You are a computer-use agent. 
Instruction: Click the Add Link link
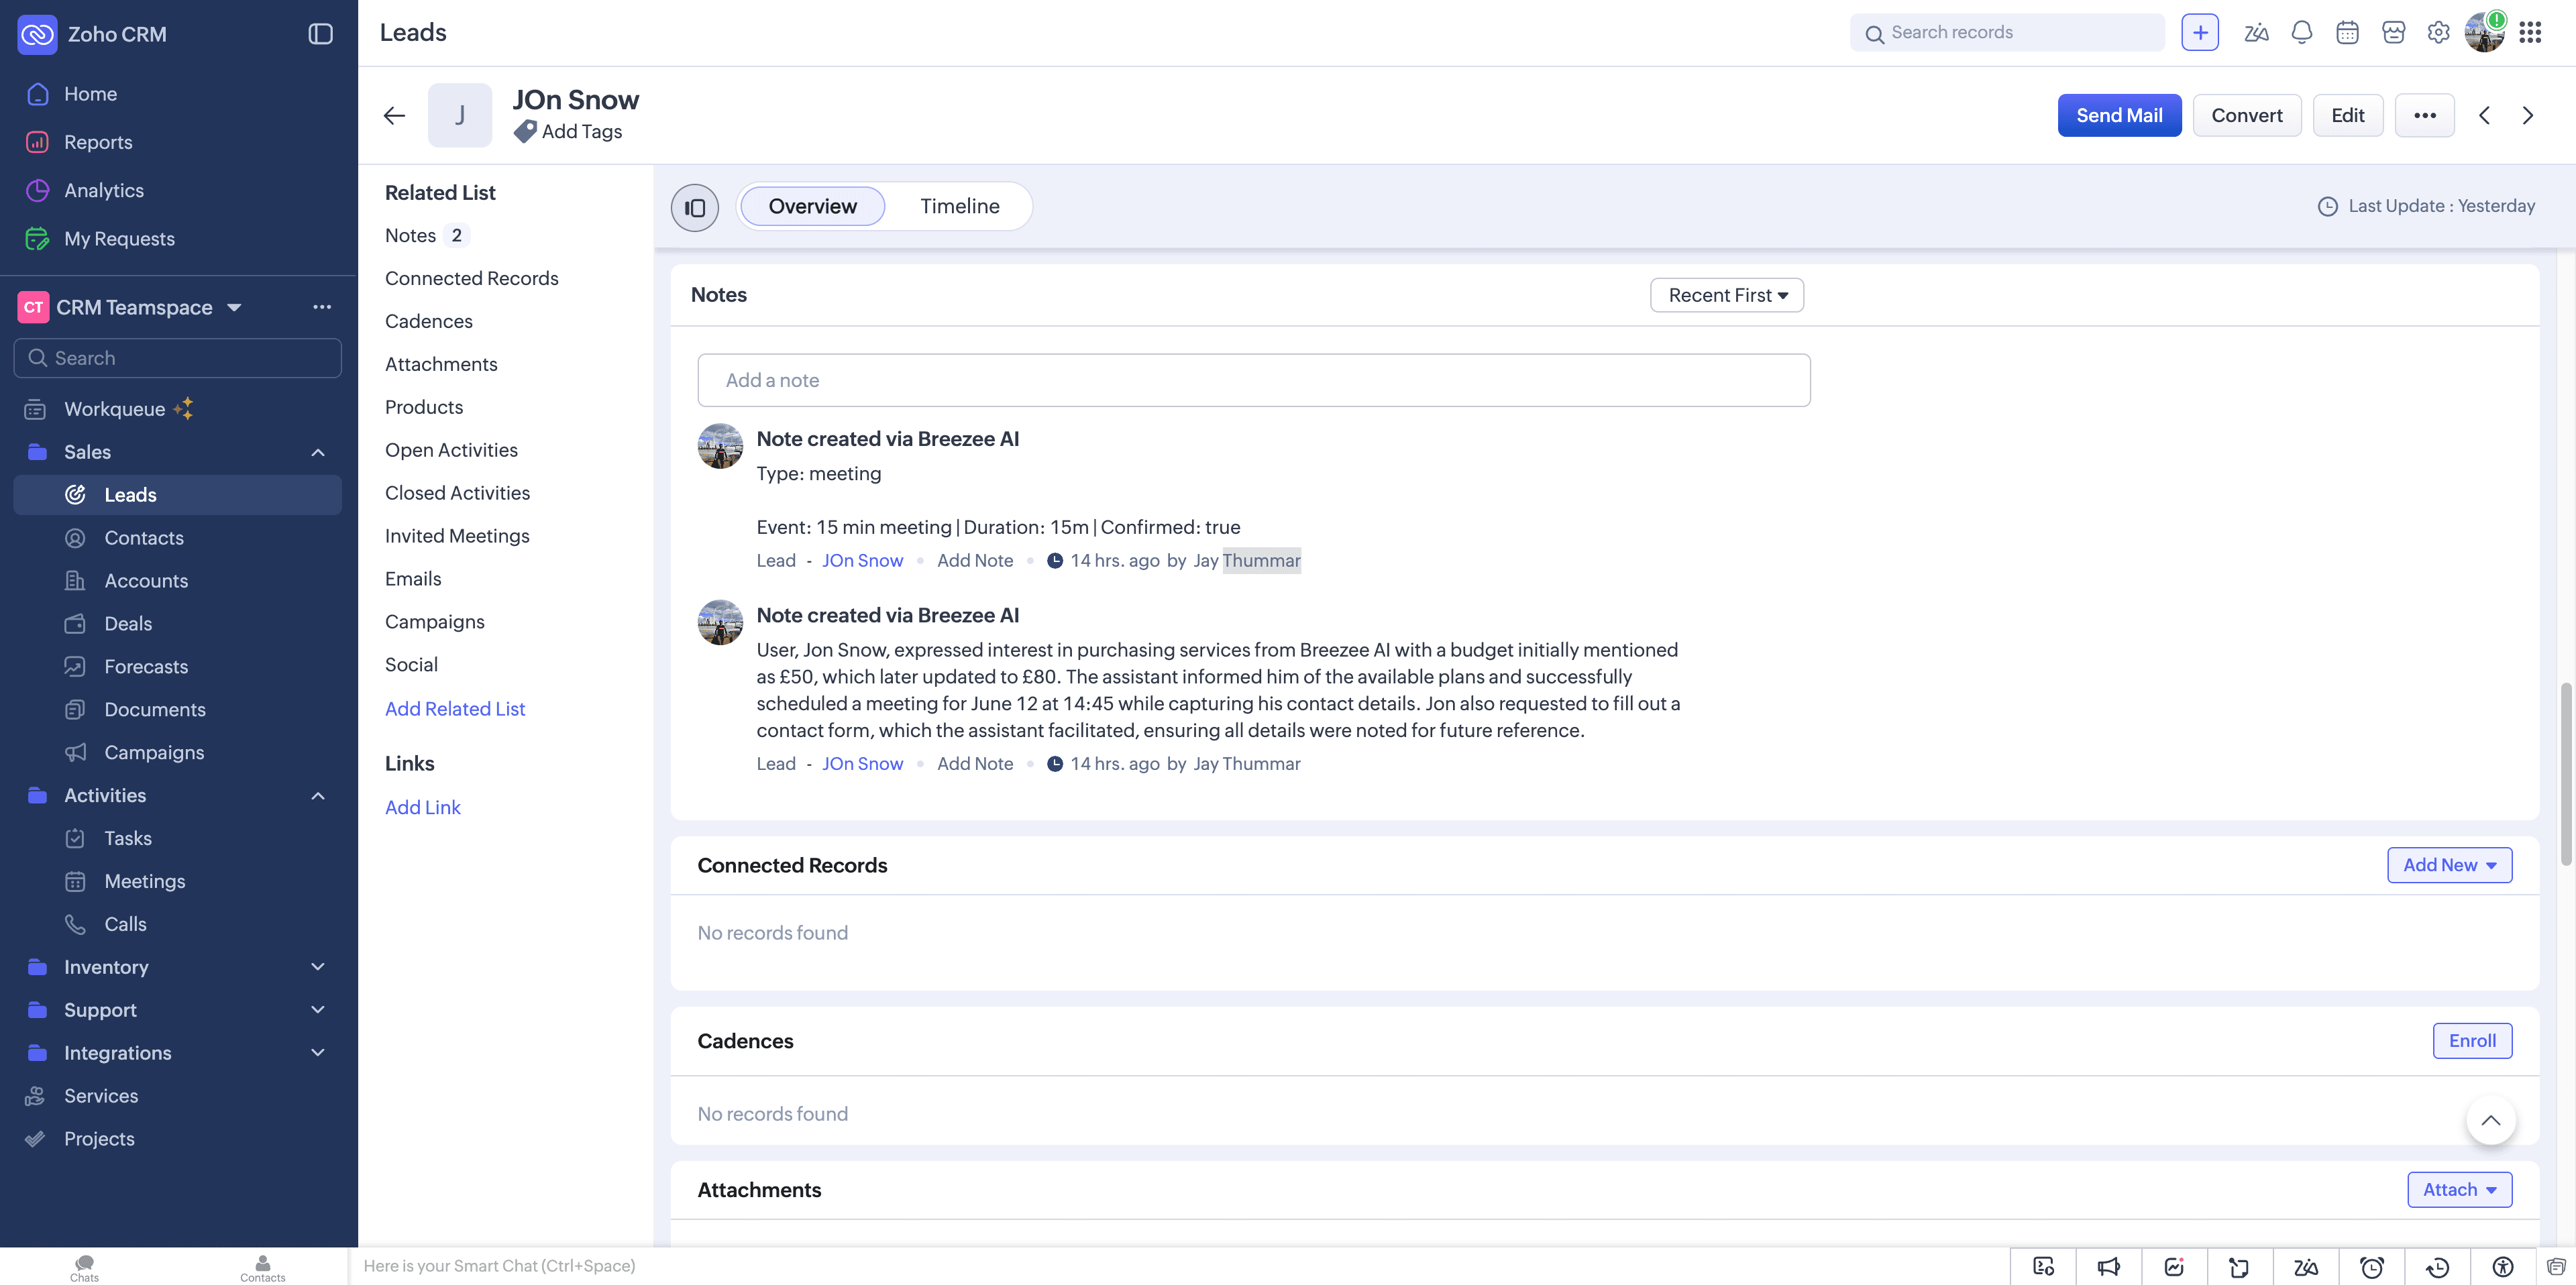[x=422, y=808]
